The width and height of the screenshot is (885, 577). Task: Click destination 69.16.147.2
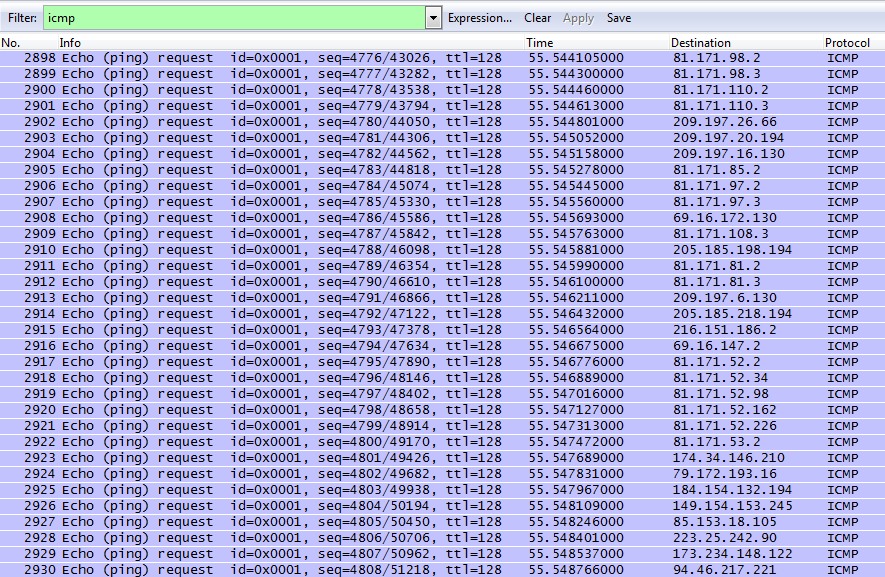(716, 346)
